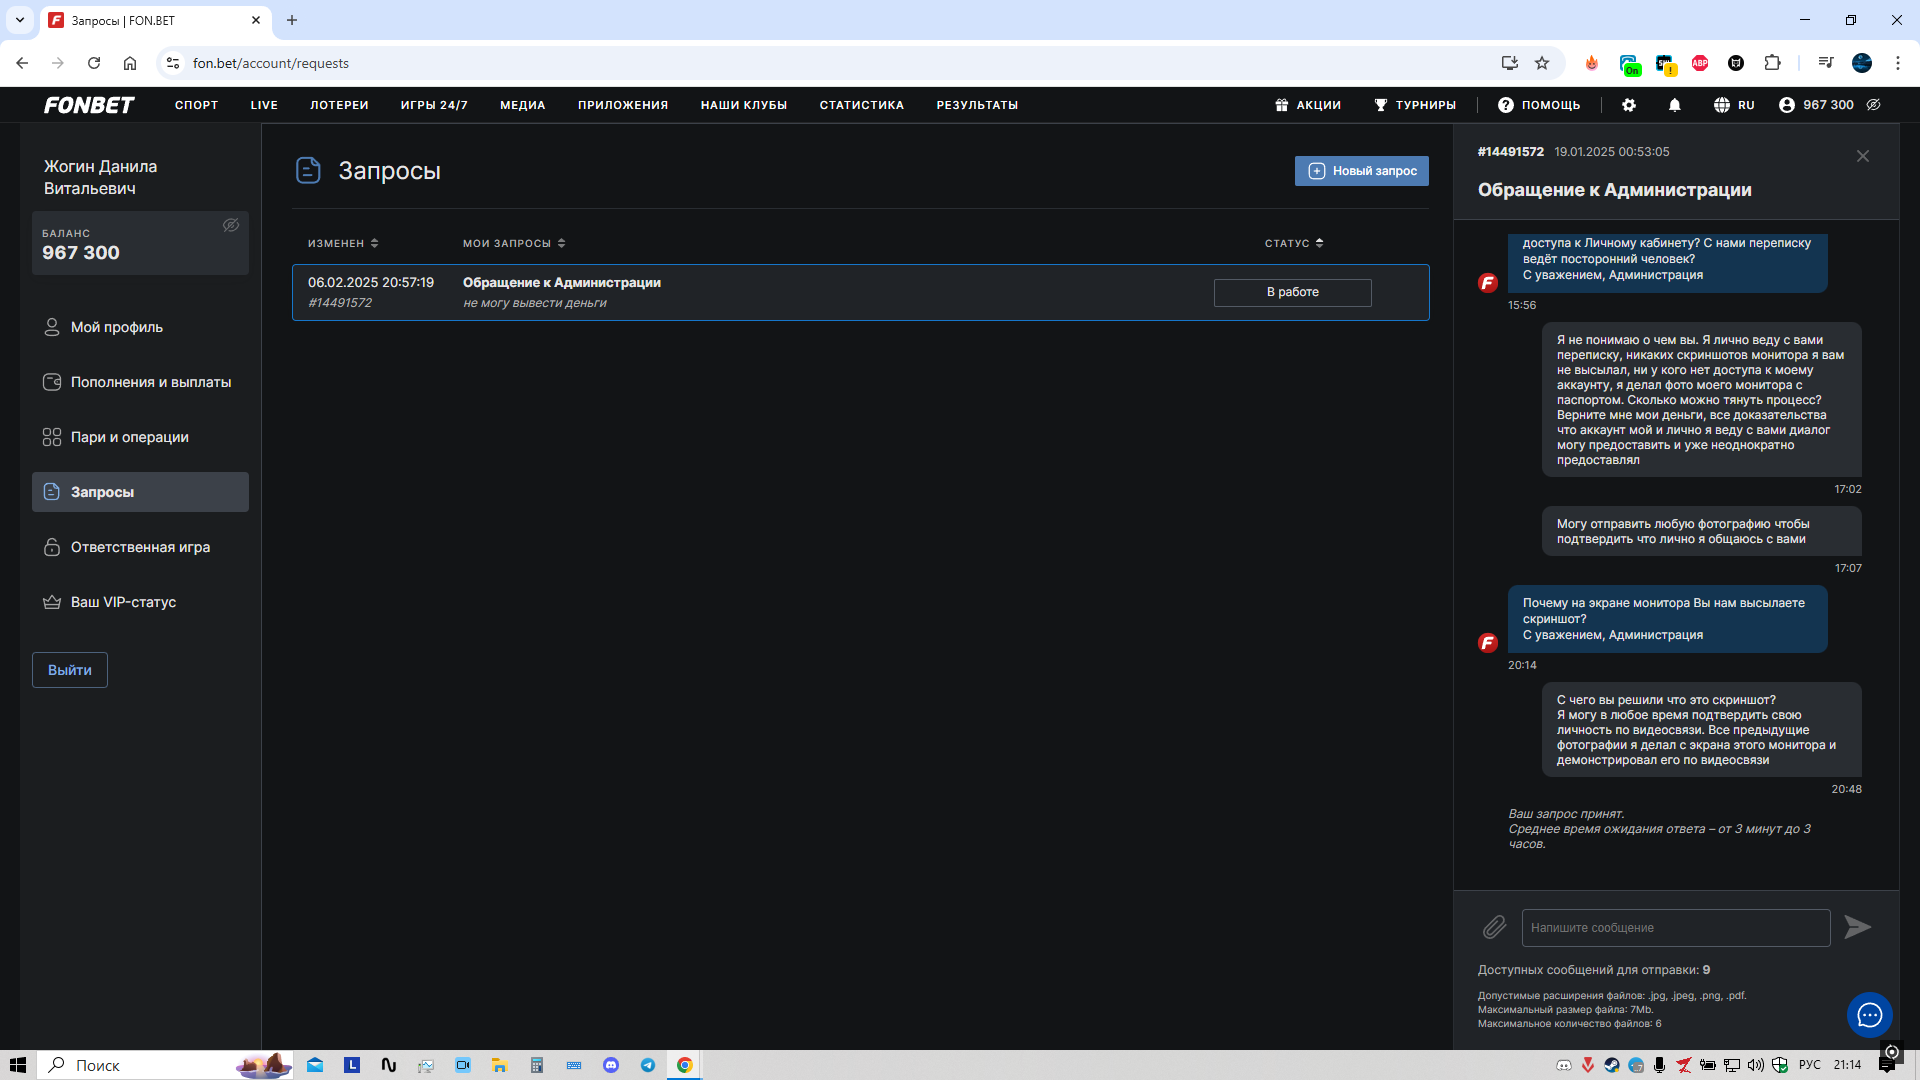Open Telegram from the taskbar
Image resolution: width=1920 pixels, height=1080 pixels.
[648, 1065]
